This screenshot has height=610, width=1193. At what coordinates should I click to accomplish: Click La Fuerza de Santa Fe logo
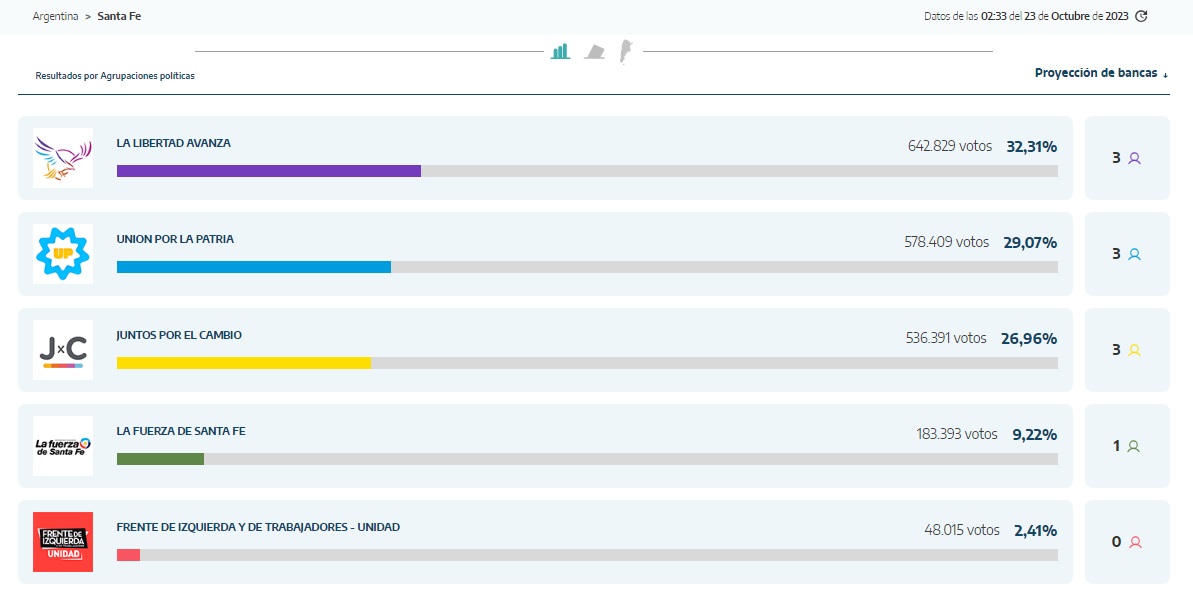[x=63, y=446]
